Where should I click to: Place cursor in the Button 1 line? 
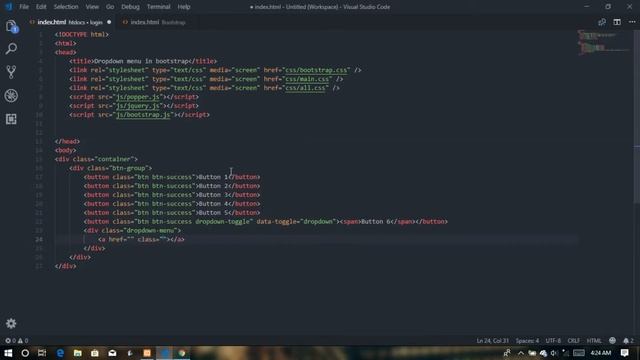172,177
